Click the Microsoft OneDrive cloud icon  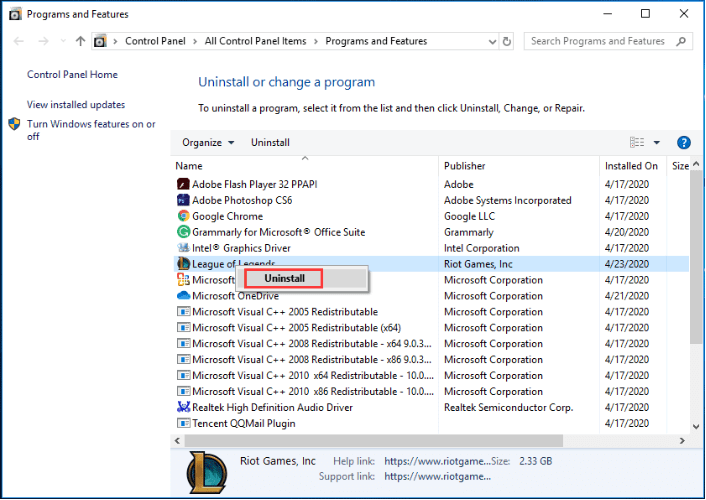point(183,295)
